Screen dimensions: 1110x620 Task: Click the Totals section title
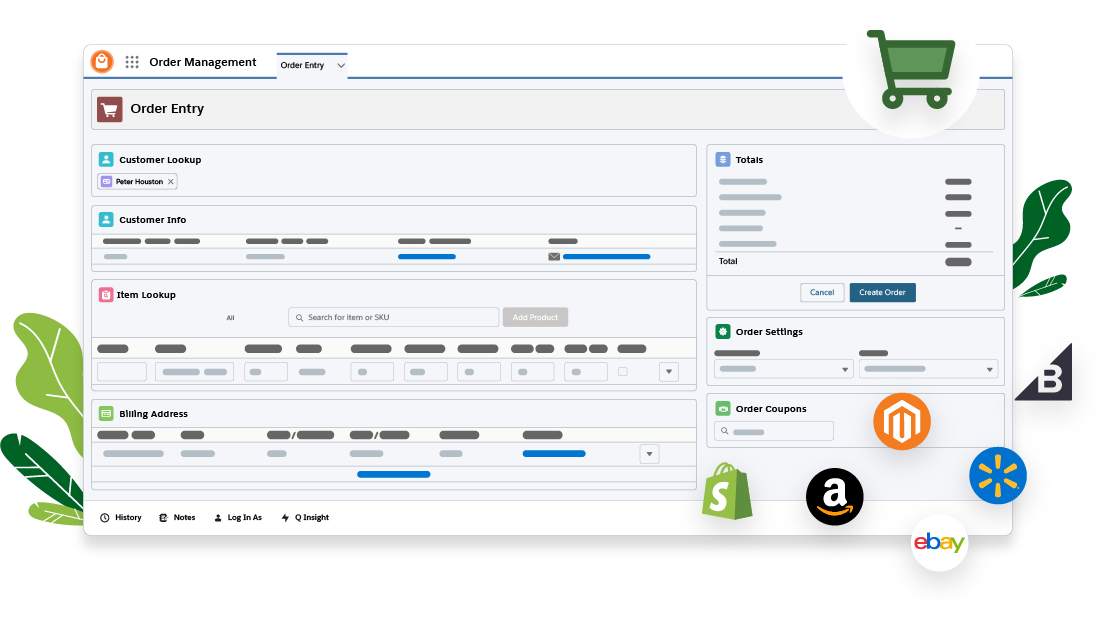click(x=749, y=160)
